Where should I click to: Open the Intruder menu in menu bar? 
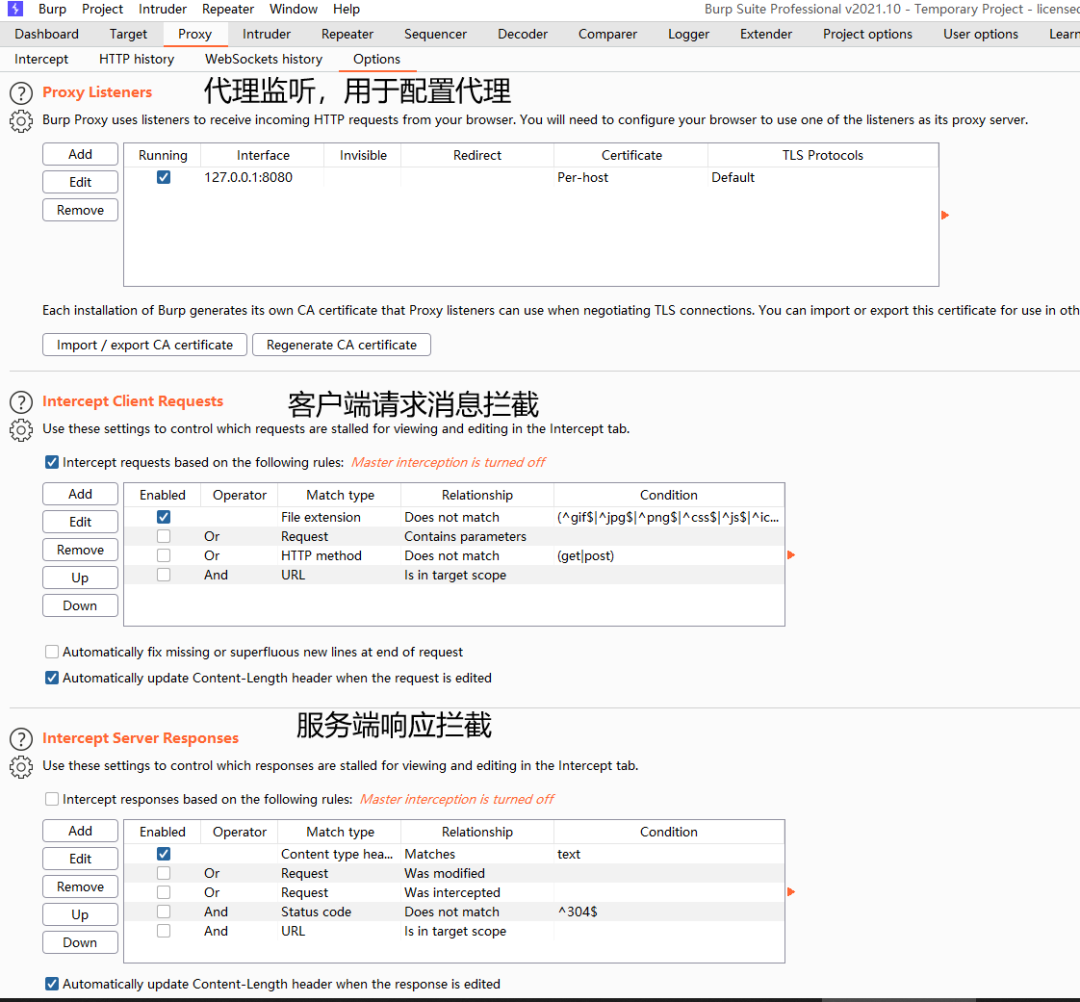163,9
